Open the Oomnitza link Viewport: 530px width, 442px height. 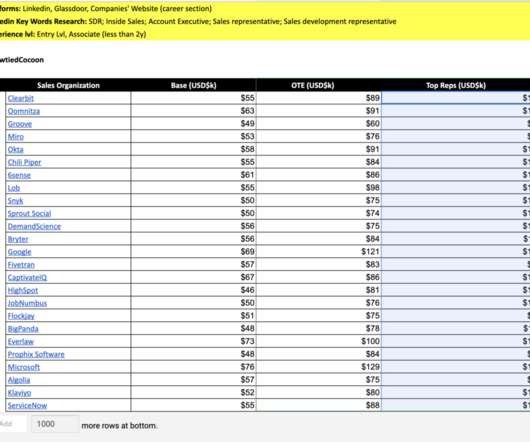tap(24, 111)
